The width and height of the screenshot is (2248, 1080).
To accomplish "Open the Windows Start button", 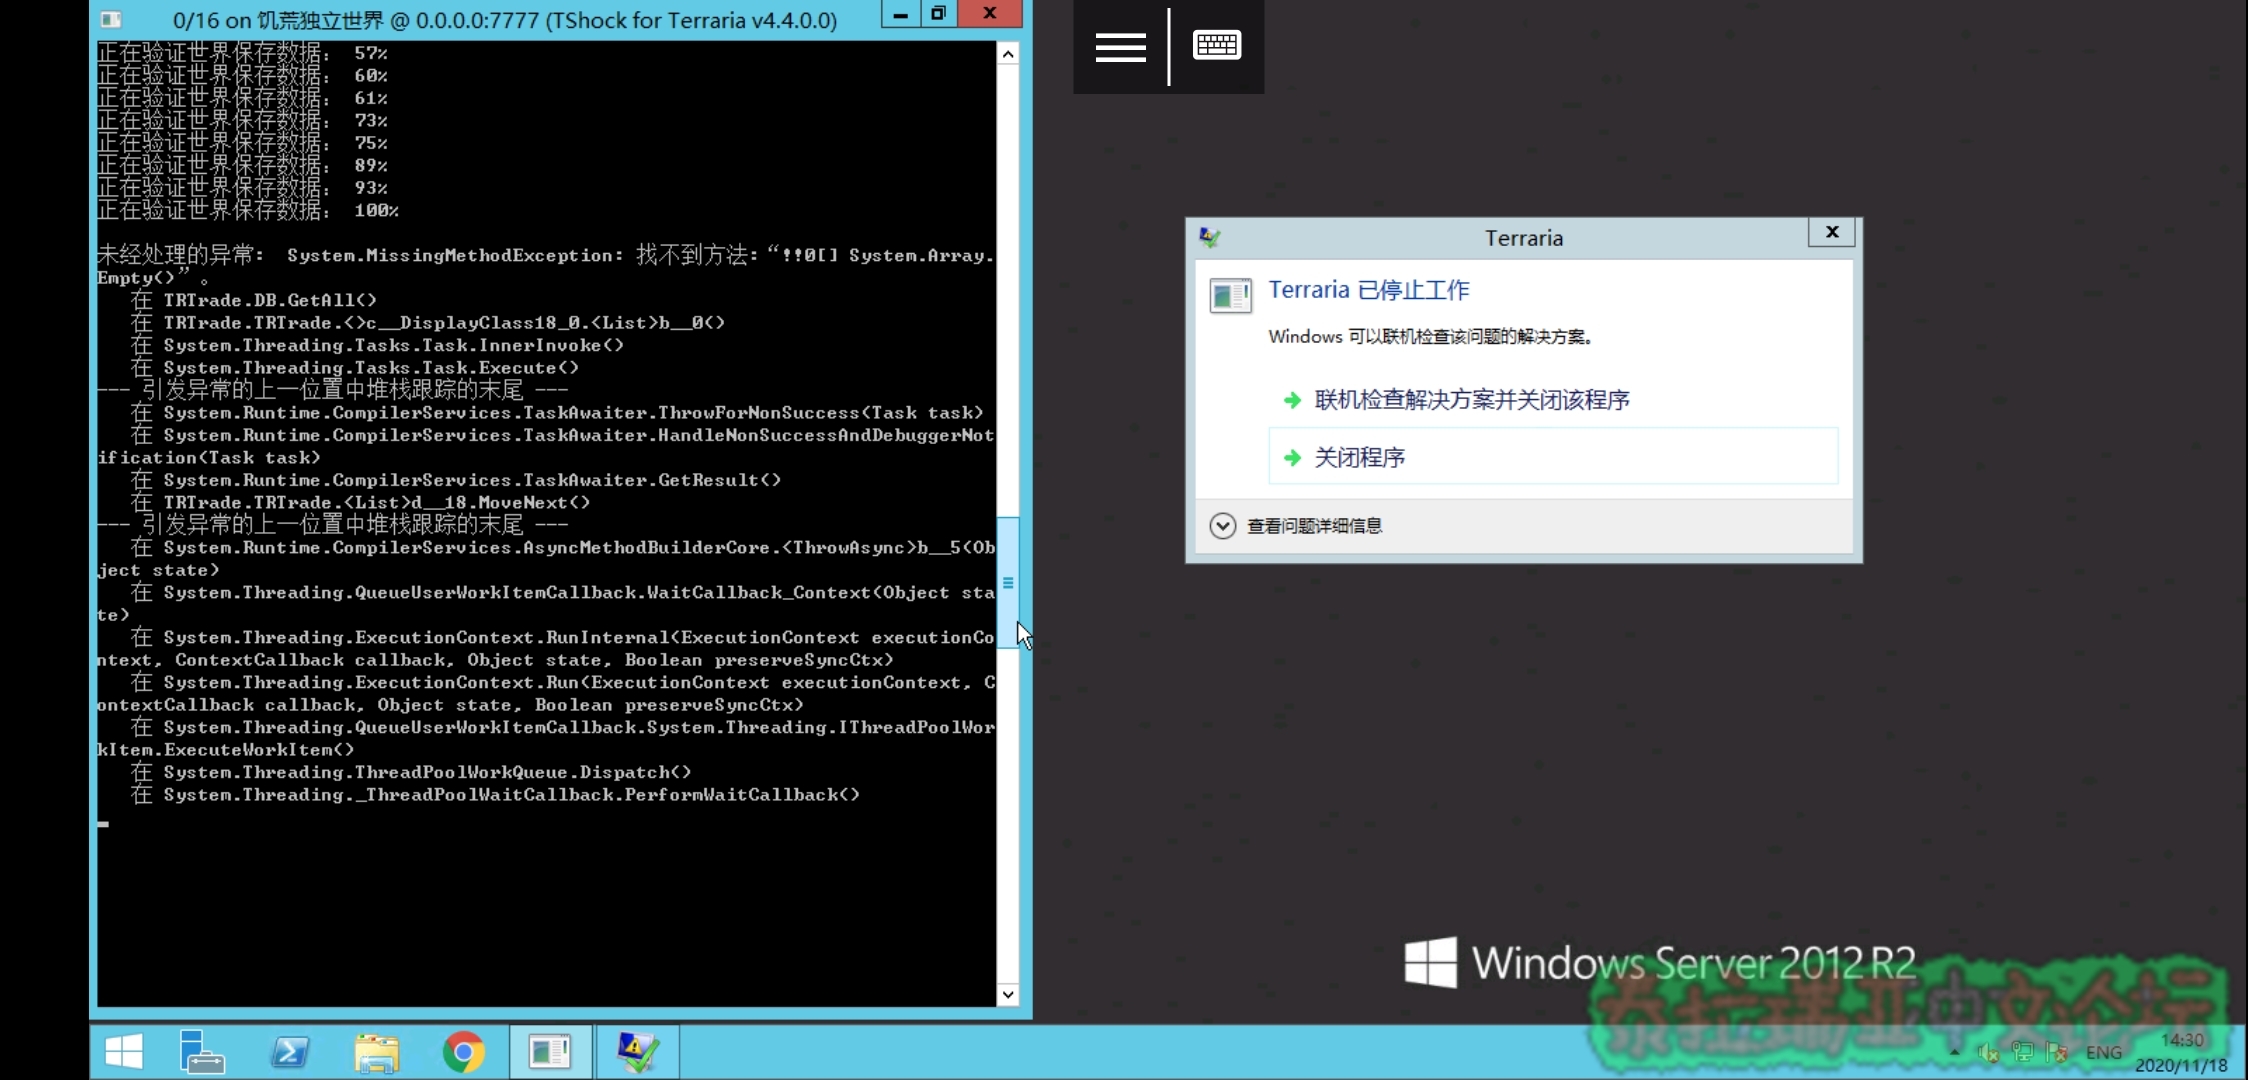I will (x=124, y=1052).
